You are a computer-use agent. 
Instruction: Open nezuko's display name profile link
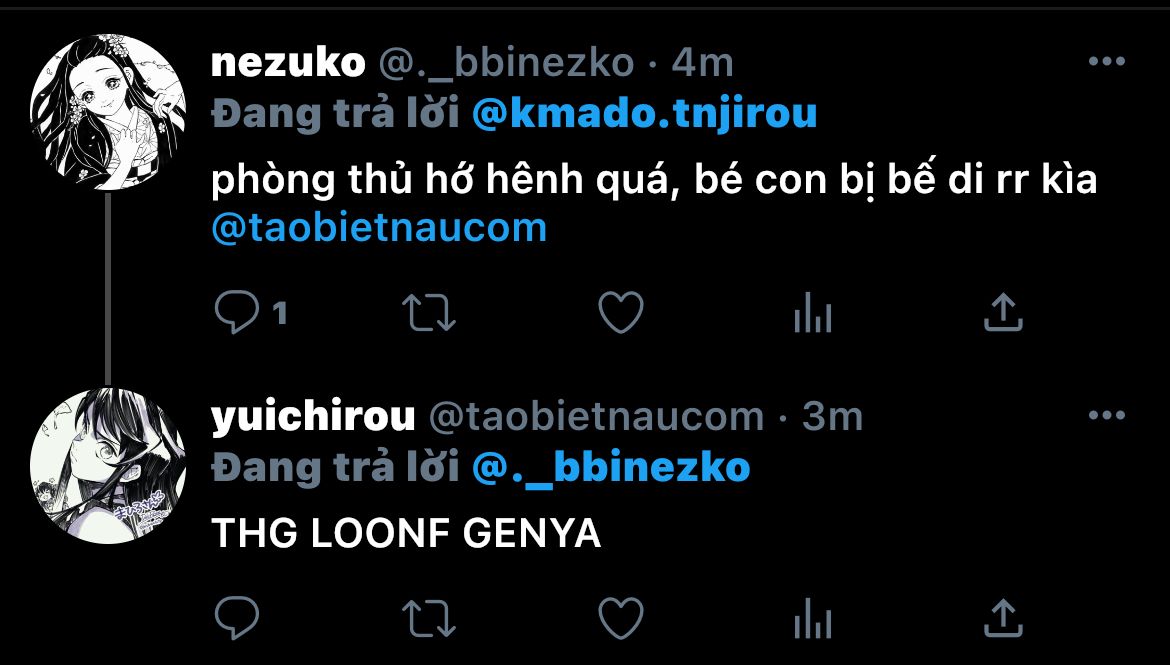(288, 63)
